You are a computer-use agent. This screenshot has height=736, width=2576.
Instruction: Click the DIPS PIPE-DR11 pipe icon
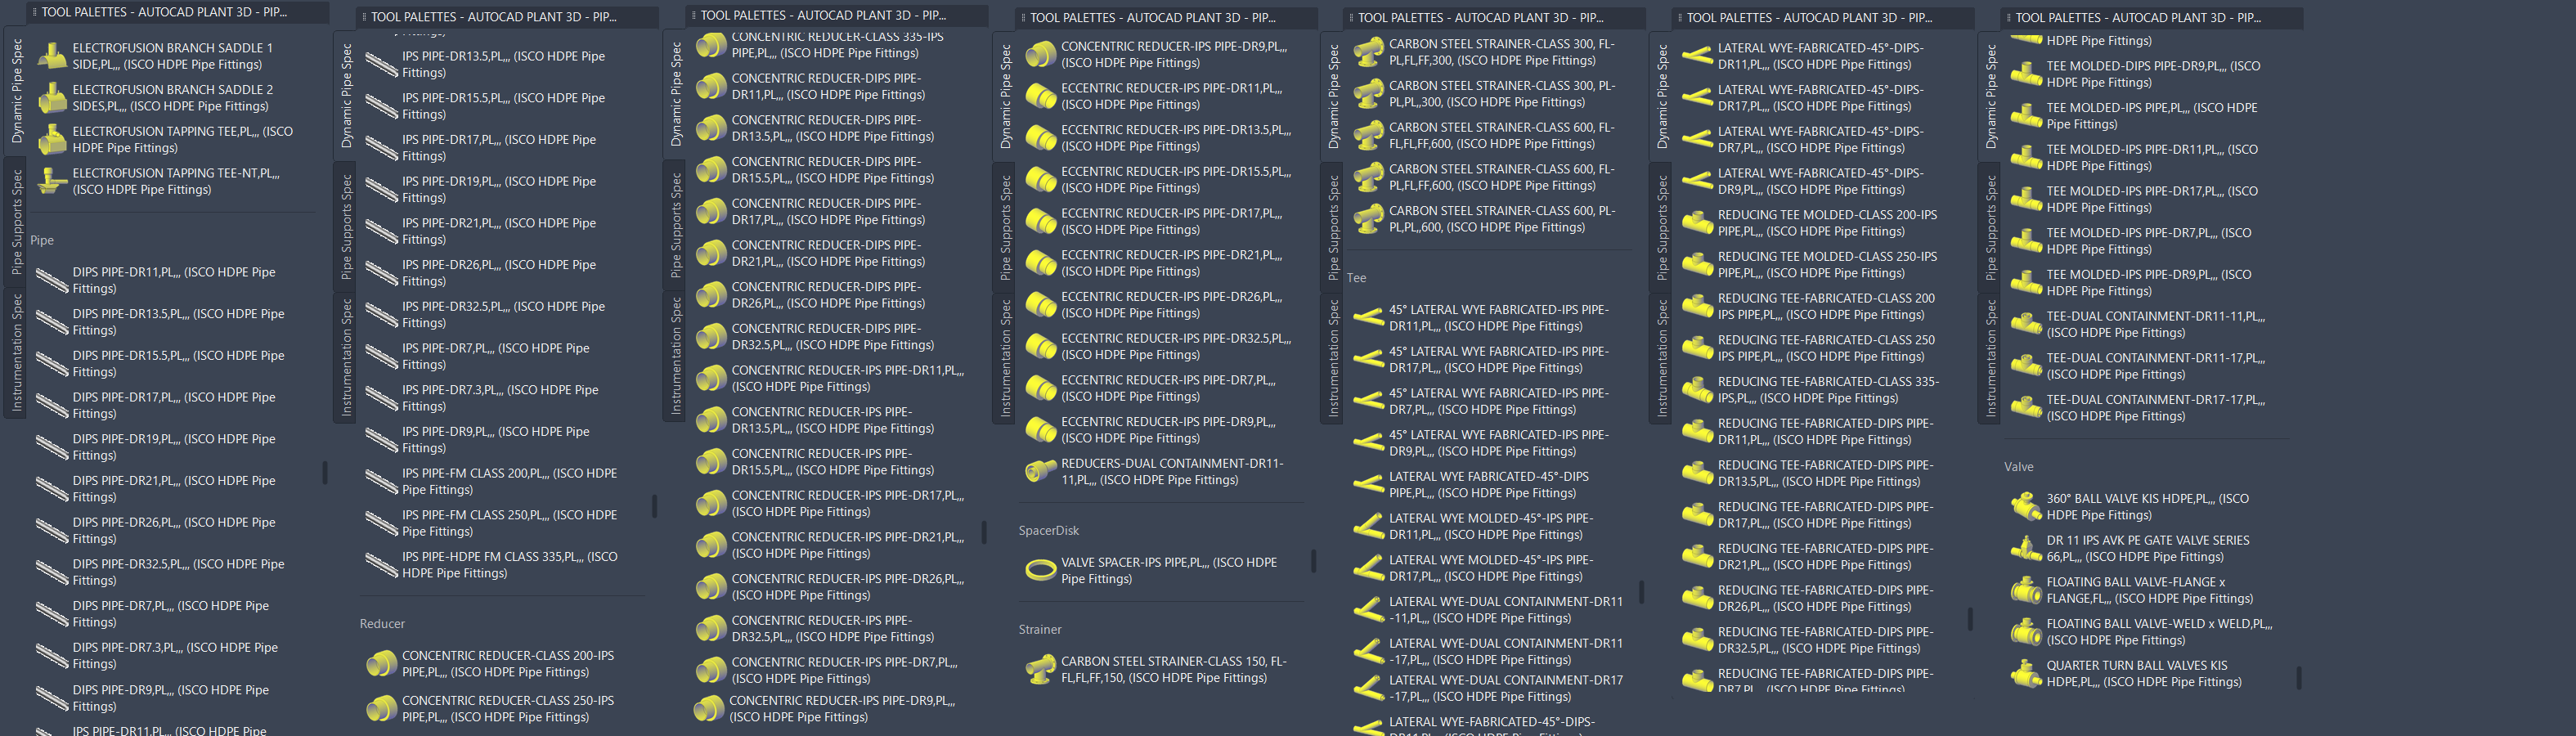pos(51,280)
